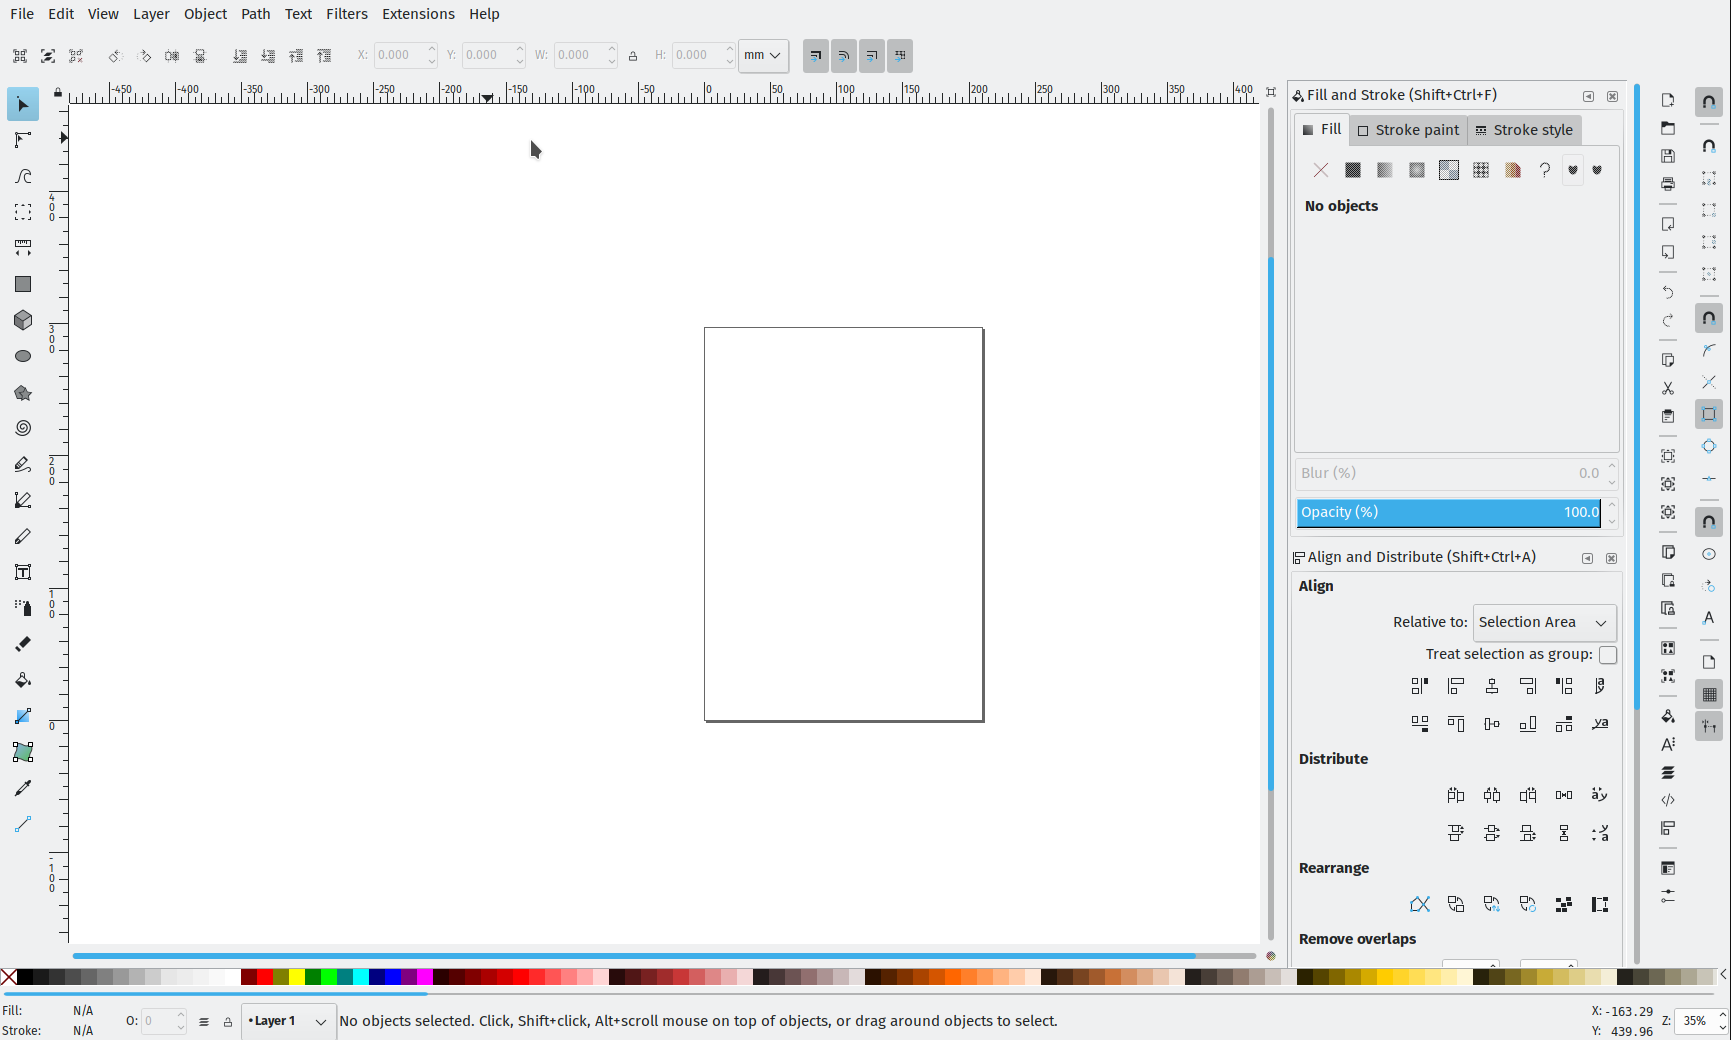Click the No paint X icon
The width and height of the screenshot is (1731, 1040).
point(1321,170)
